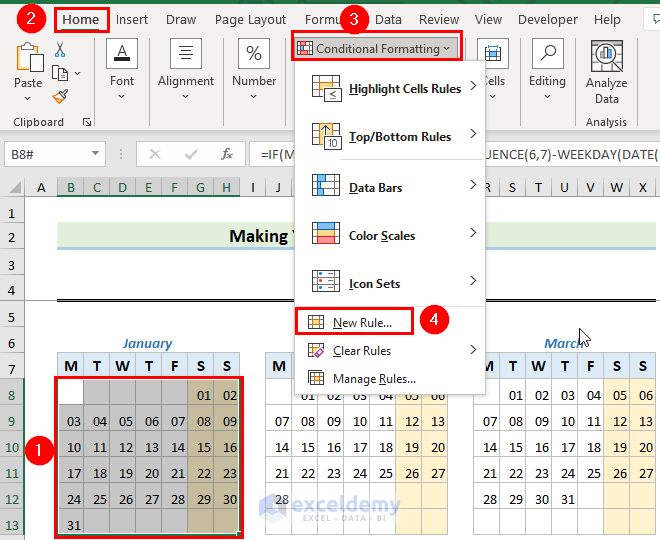Expand Top/Bottom Rules submenu arrow
660x540 pixels.
(474, 134)
